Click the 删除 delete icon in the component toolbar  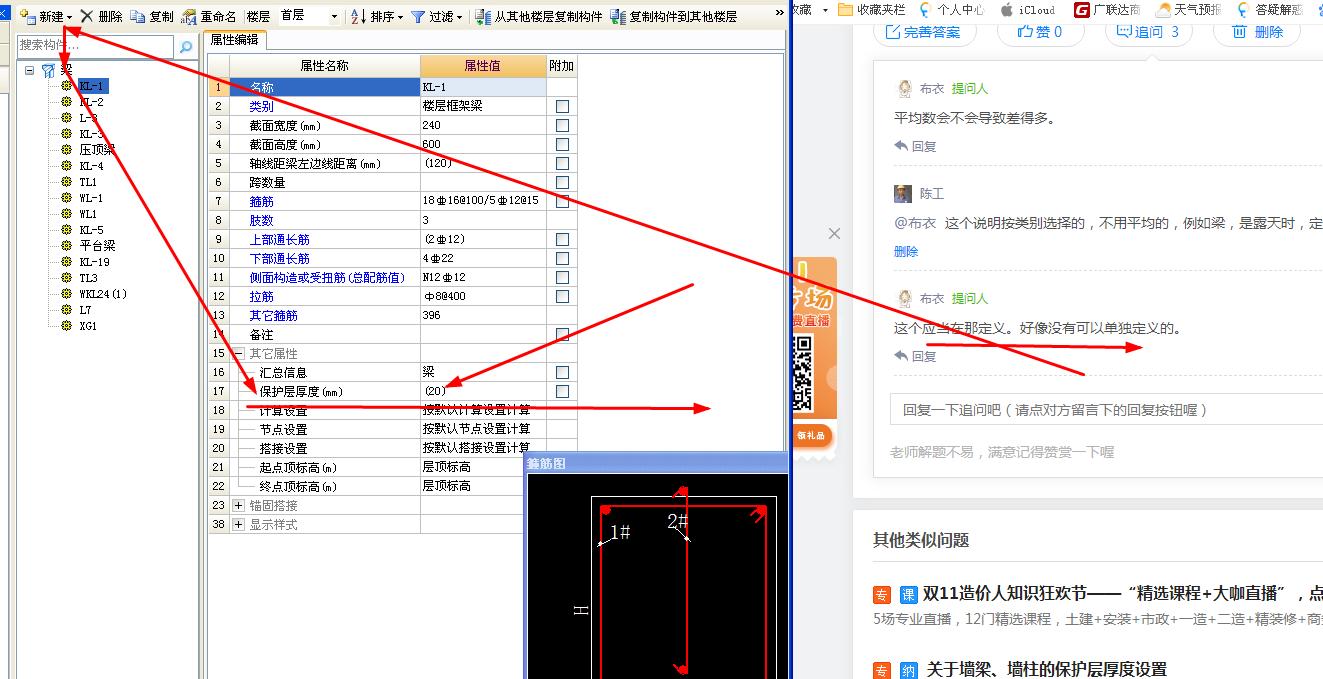click(x=88, y=17)
